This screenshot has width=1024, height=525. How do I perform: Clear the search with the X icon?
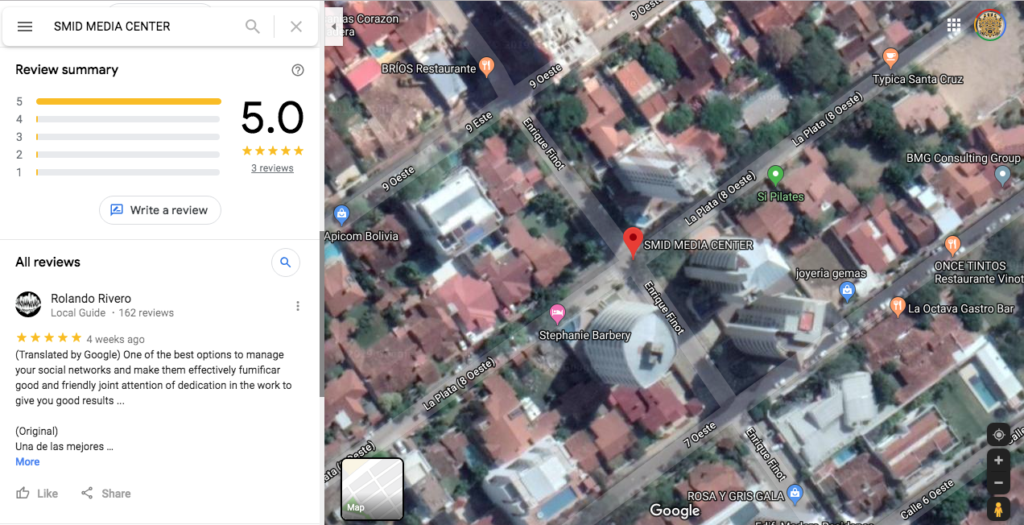coord(296,27)
